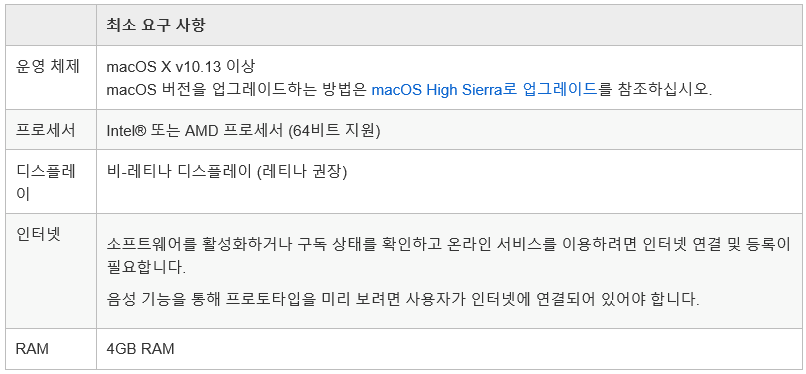
Task: Click the macOS 버전을 업그레이드하는 방법은 text
Action: click(236, 89)
